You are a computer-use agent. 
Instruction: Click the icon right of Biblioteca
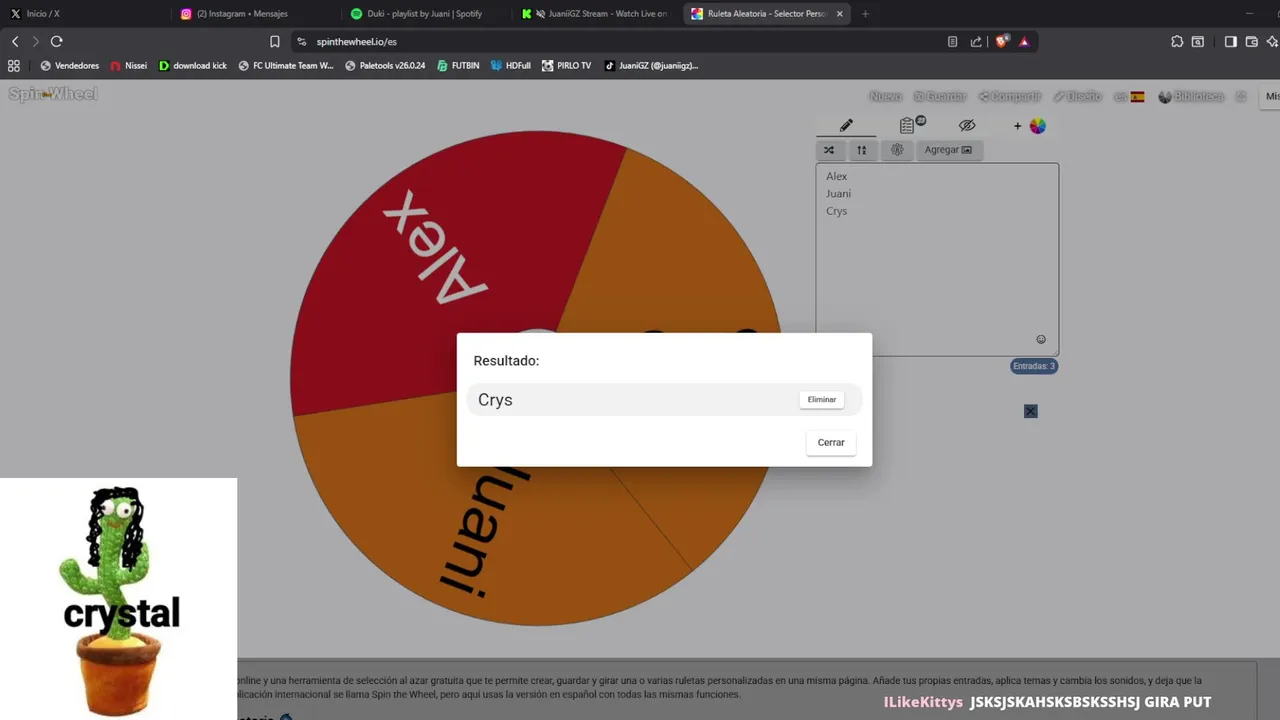[1241, 96]
